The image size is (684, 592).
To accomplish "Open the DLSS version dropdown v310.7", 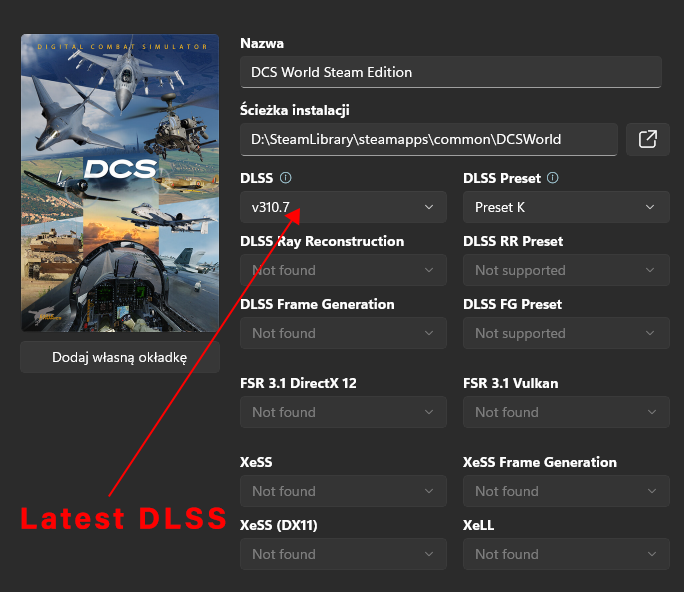I will click(343, 207).
